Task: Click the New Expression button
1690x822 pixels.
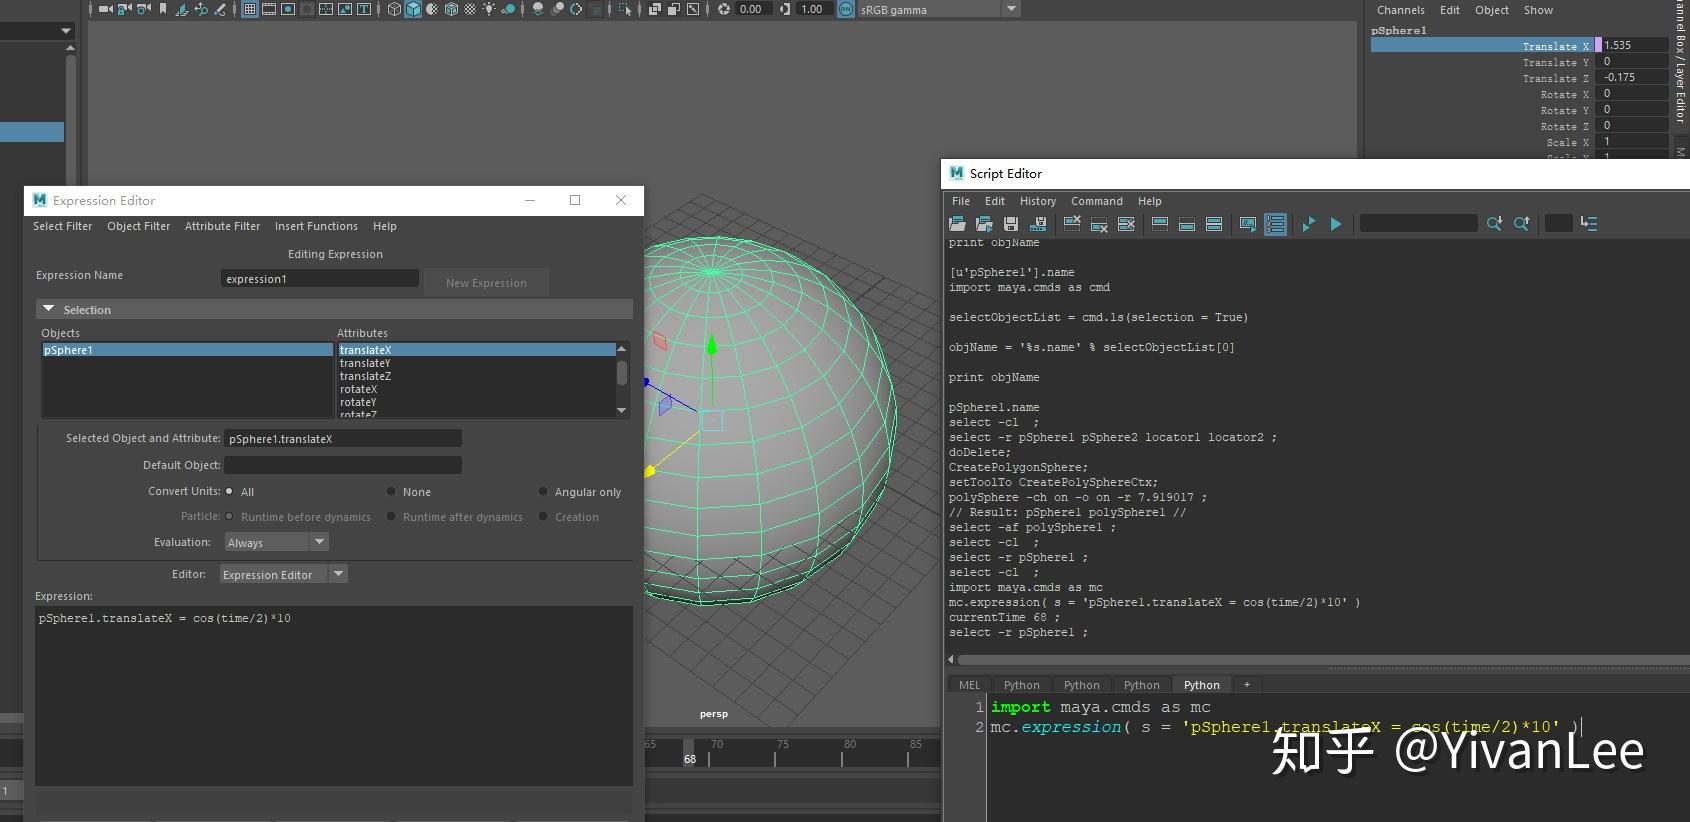Action: point(486,283)
